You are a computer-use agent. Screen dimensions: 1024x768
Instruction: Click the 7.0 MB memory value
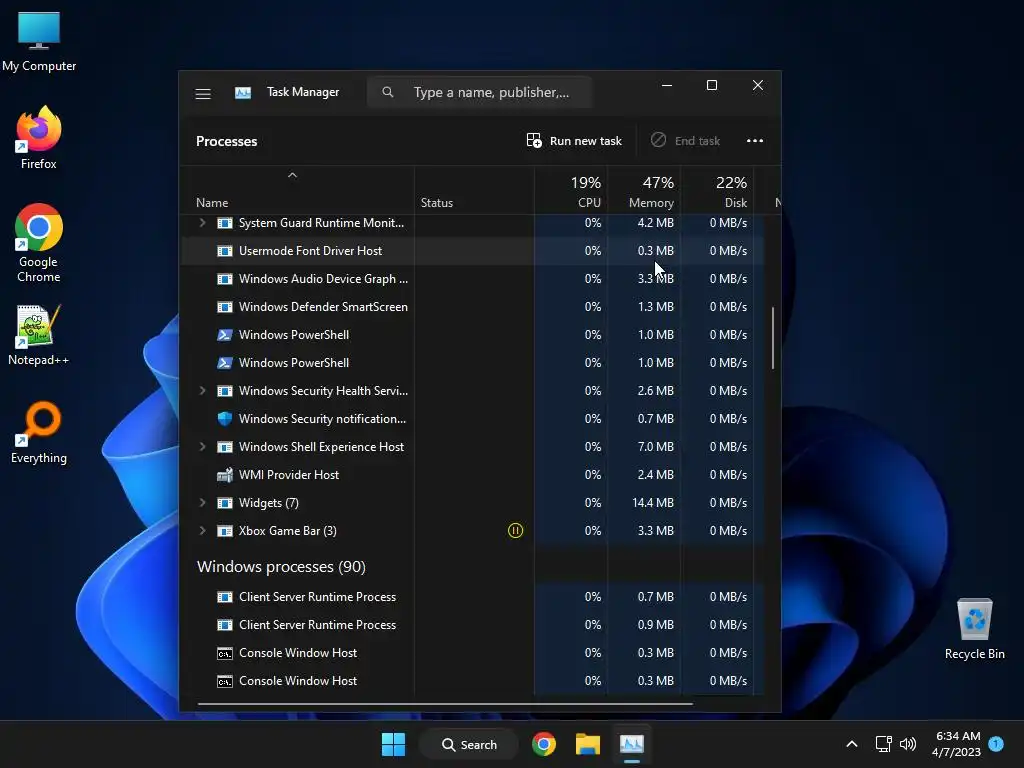tap(656, 447)
